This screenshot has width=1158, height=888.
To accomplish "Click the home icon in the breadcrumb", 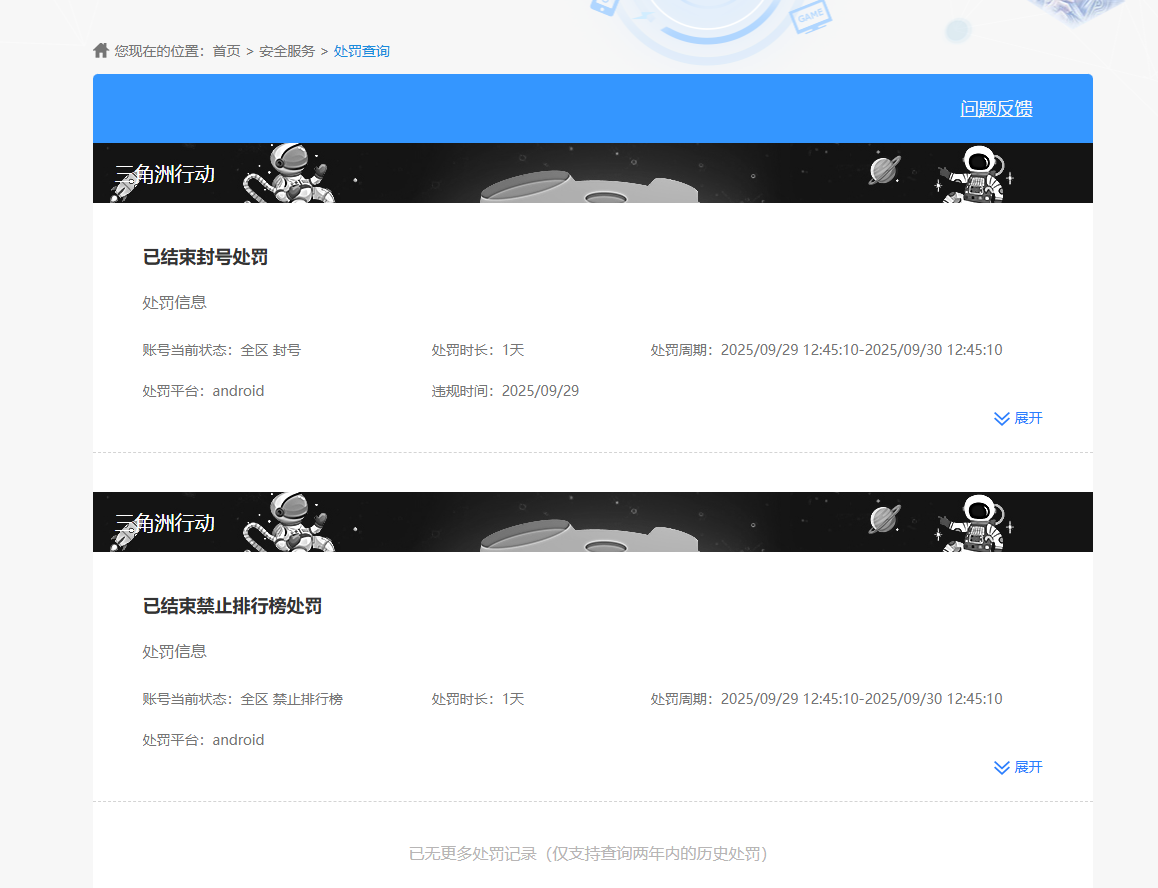I will [99, 50].
